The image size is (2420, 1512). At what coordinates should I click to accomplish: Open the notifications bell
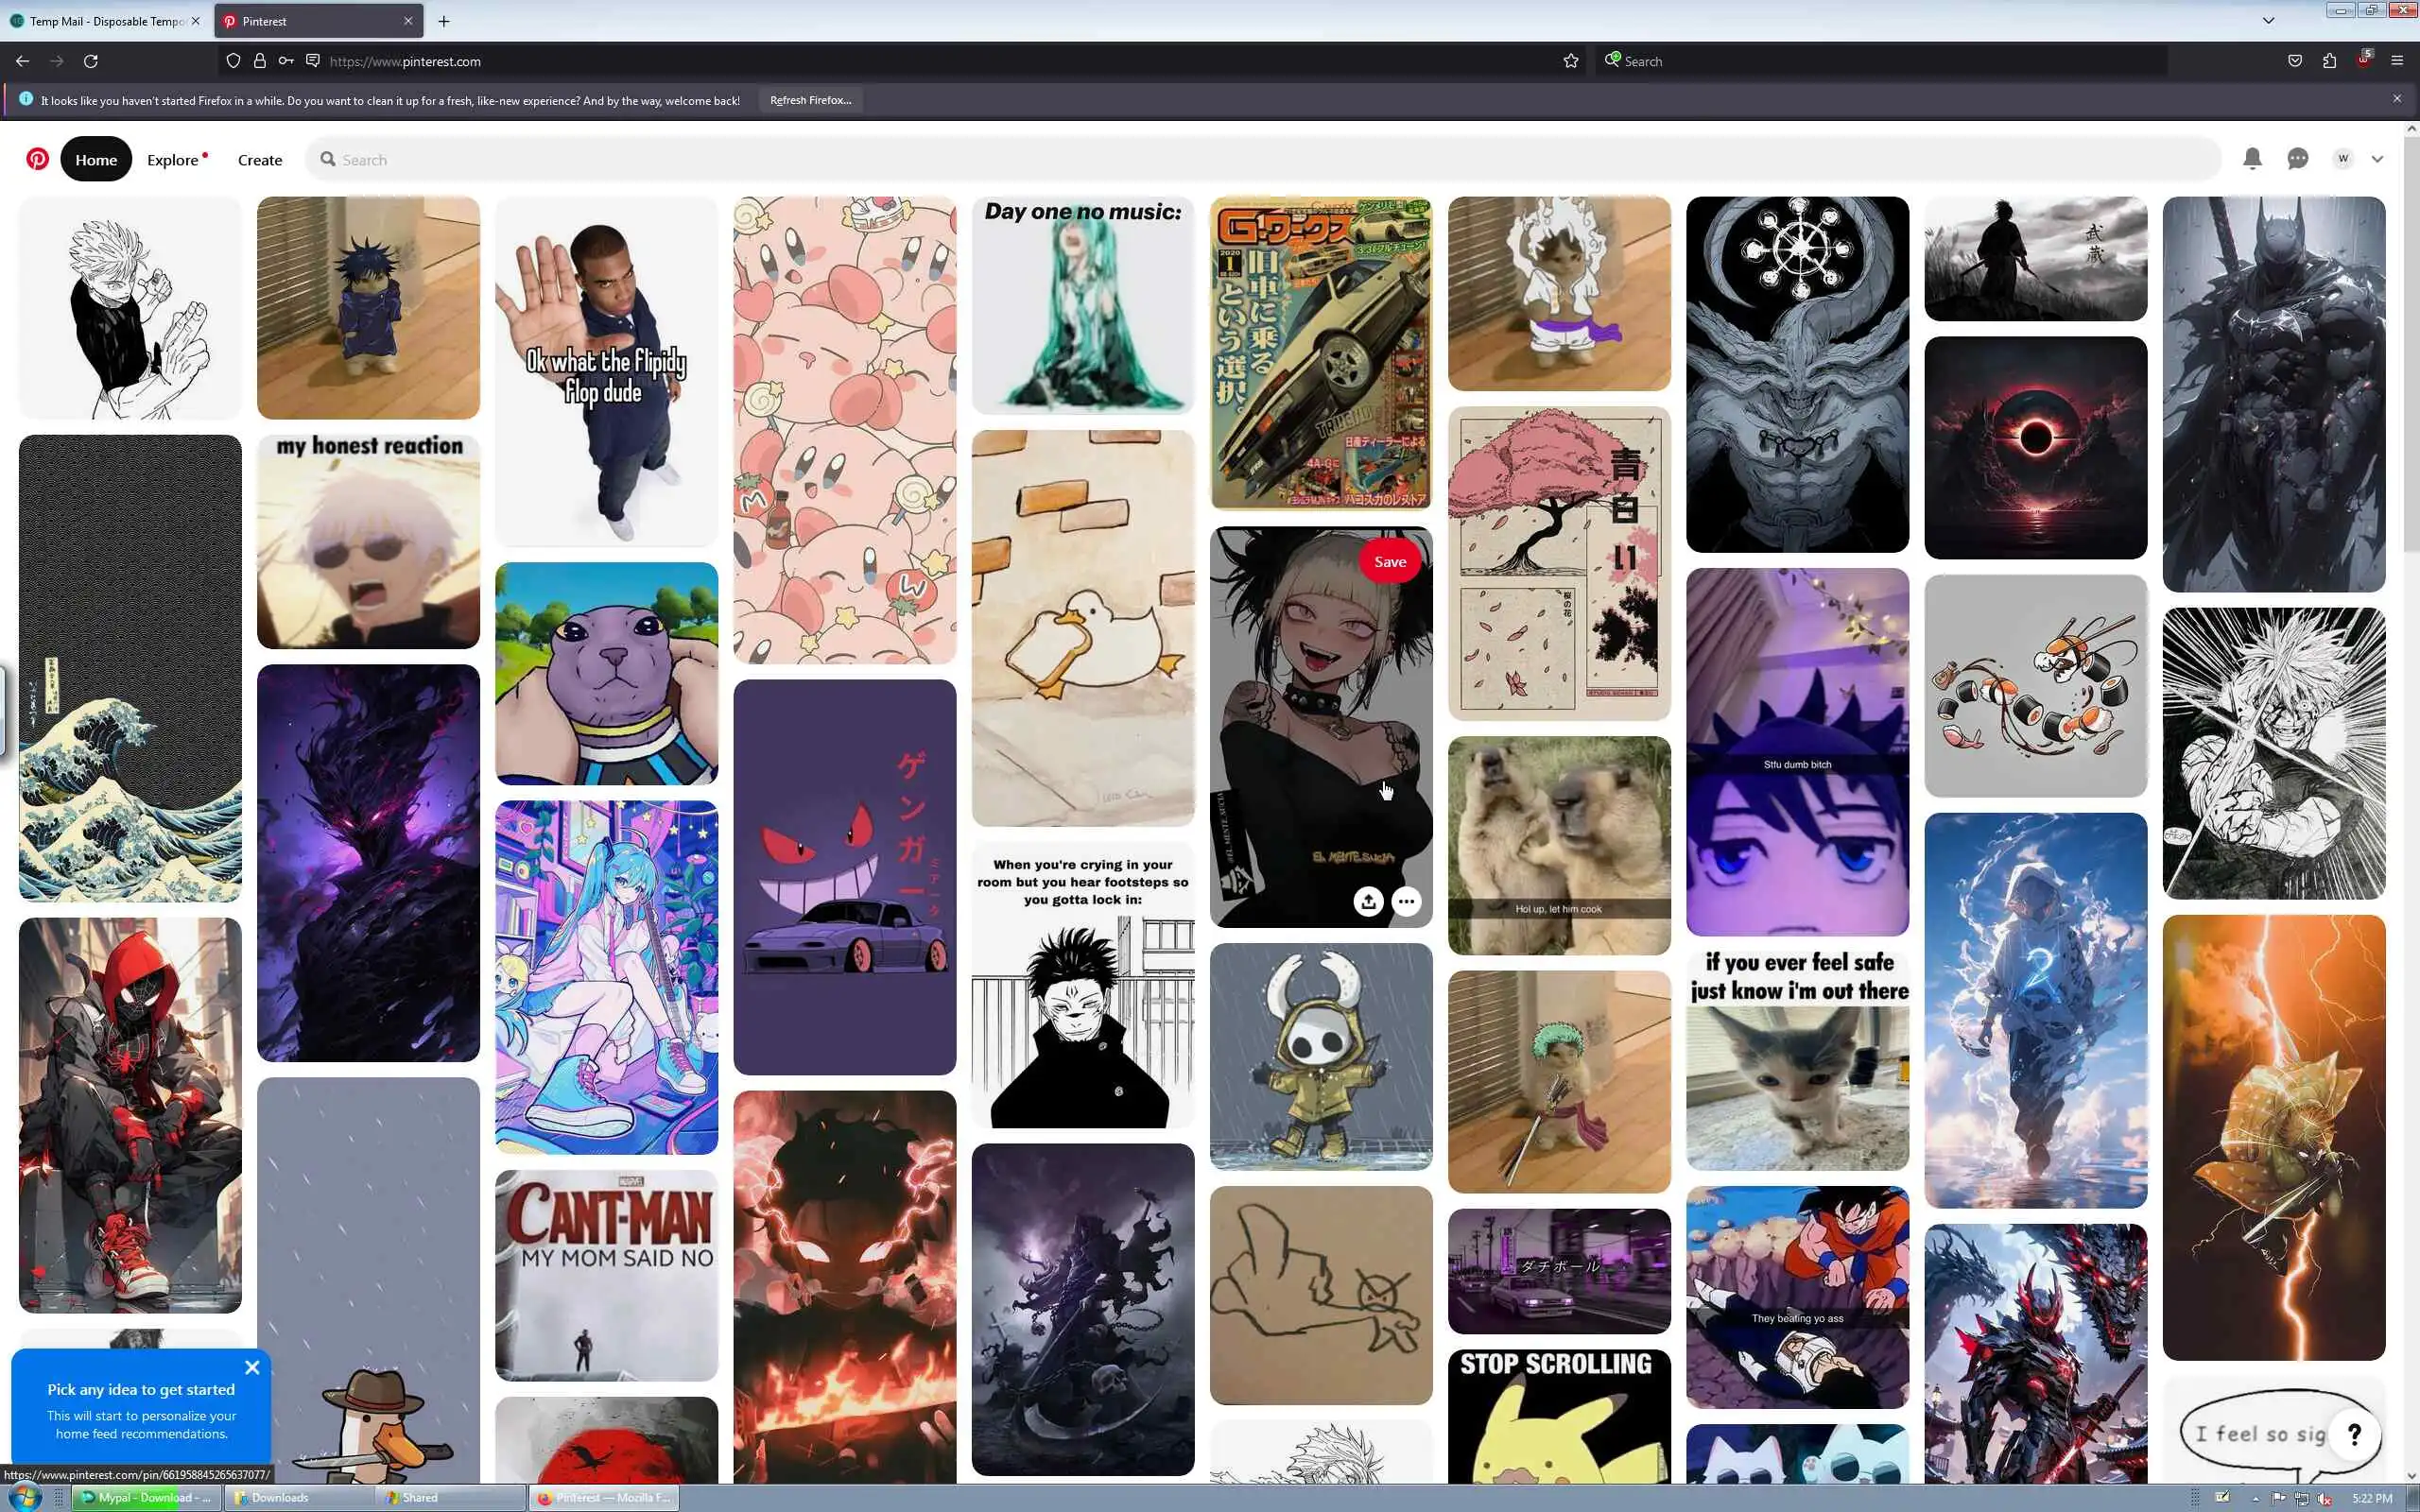coord(2252,159)
